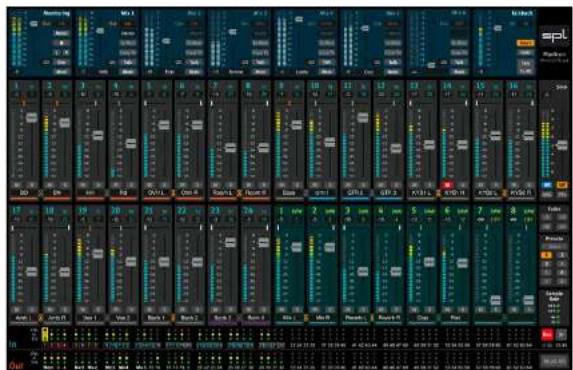Click the channel 16 number header
Screen dimensions: 573x370
coord(514,86)
